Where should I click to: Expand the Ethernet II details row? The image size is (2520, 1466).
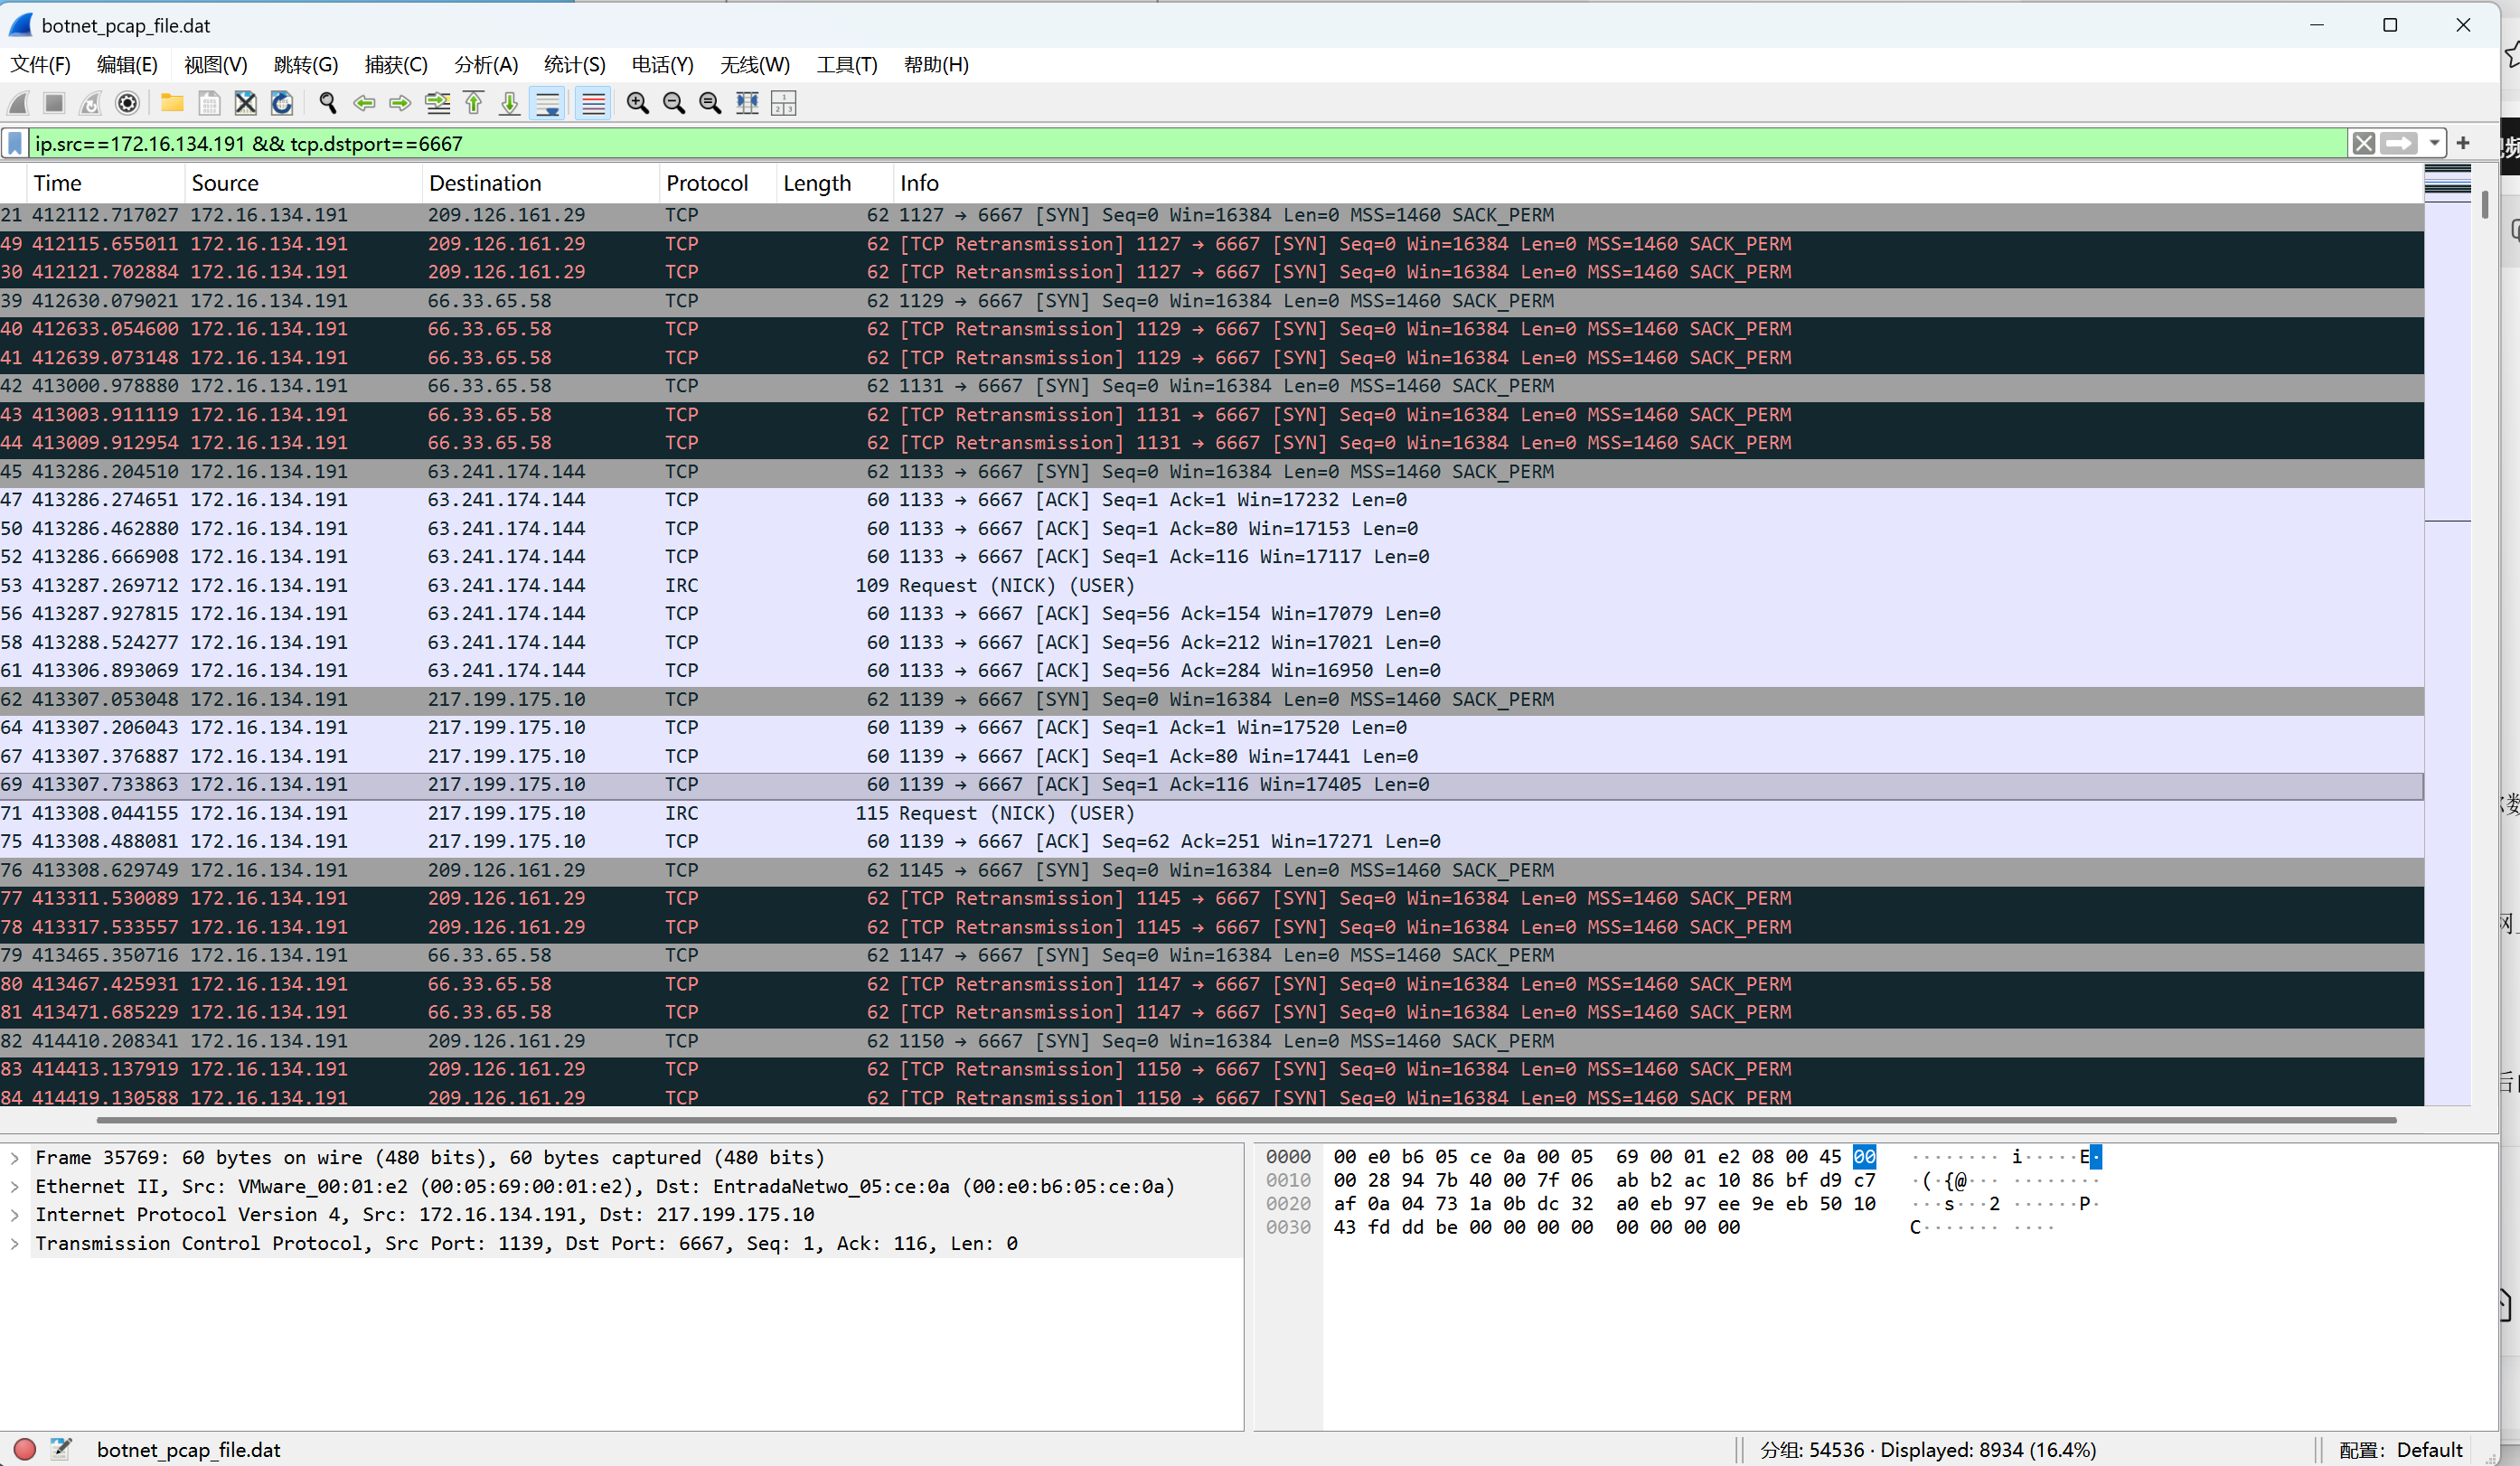(x=15, y=1187)
